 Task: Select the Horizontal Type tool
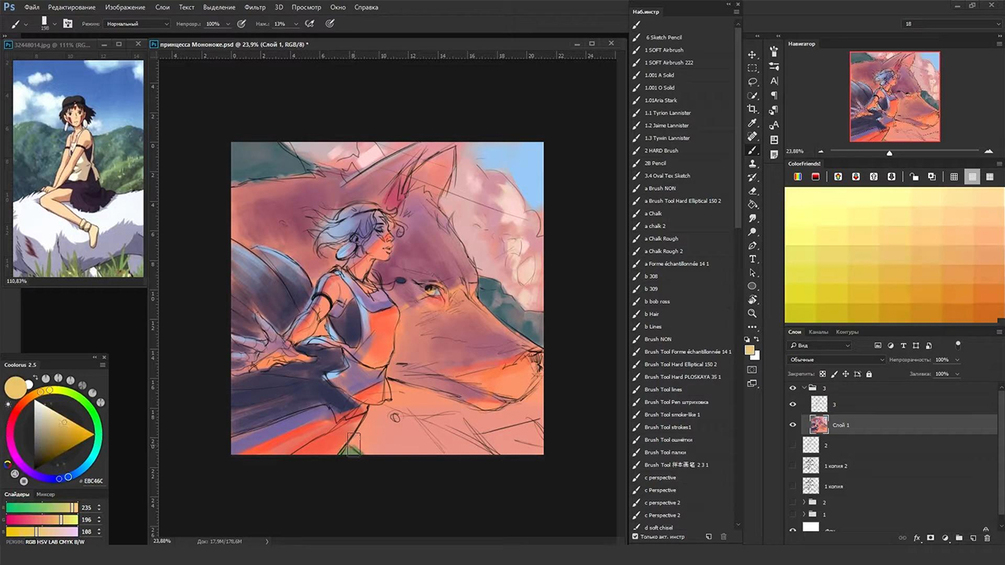tap(752, 259)
